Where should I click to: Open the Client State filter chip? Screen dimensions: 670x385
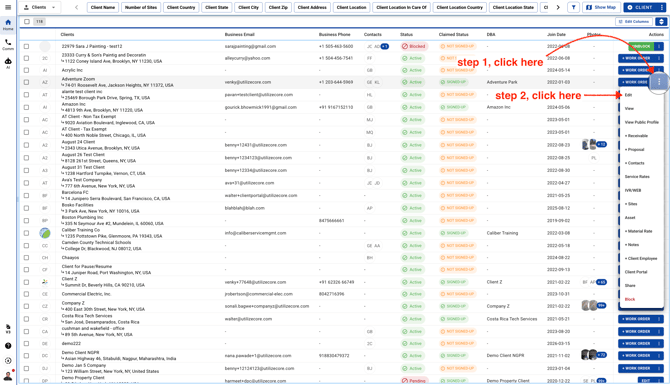click(217, 7)
